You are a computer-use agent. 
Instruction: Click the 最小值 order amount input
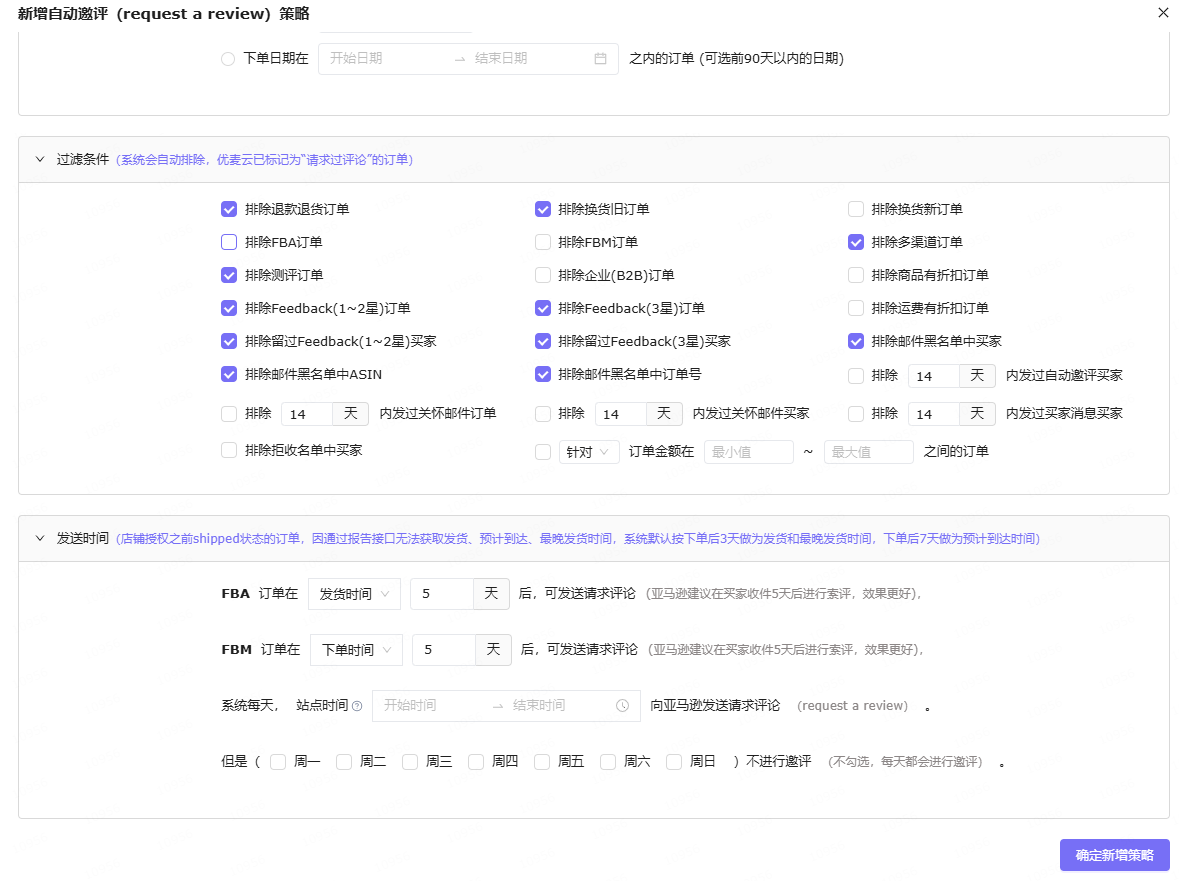point(748,451)
